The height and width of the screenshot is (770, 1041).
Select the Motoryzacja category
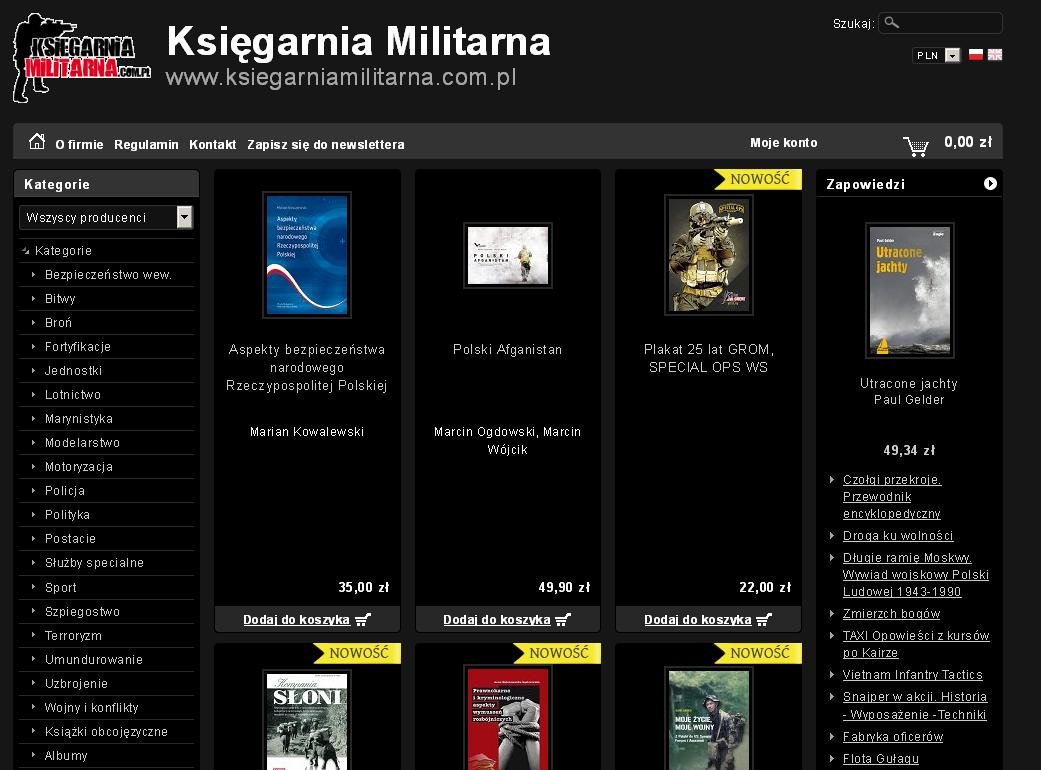pos(78,467)
